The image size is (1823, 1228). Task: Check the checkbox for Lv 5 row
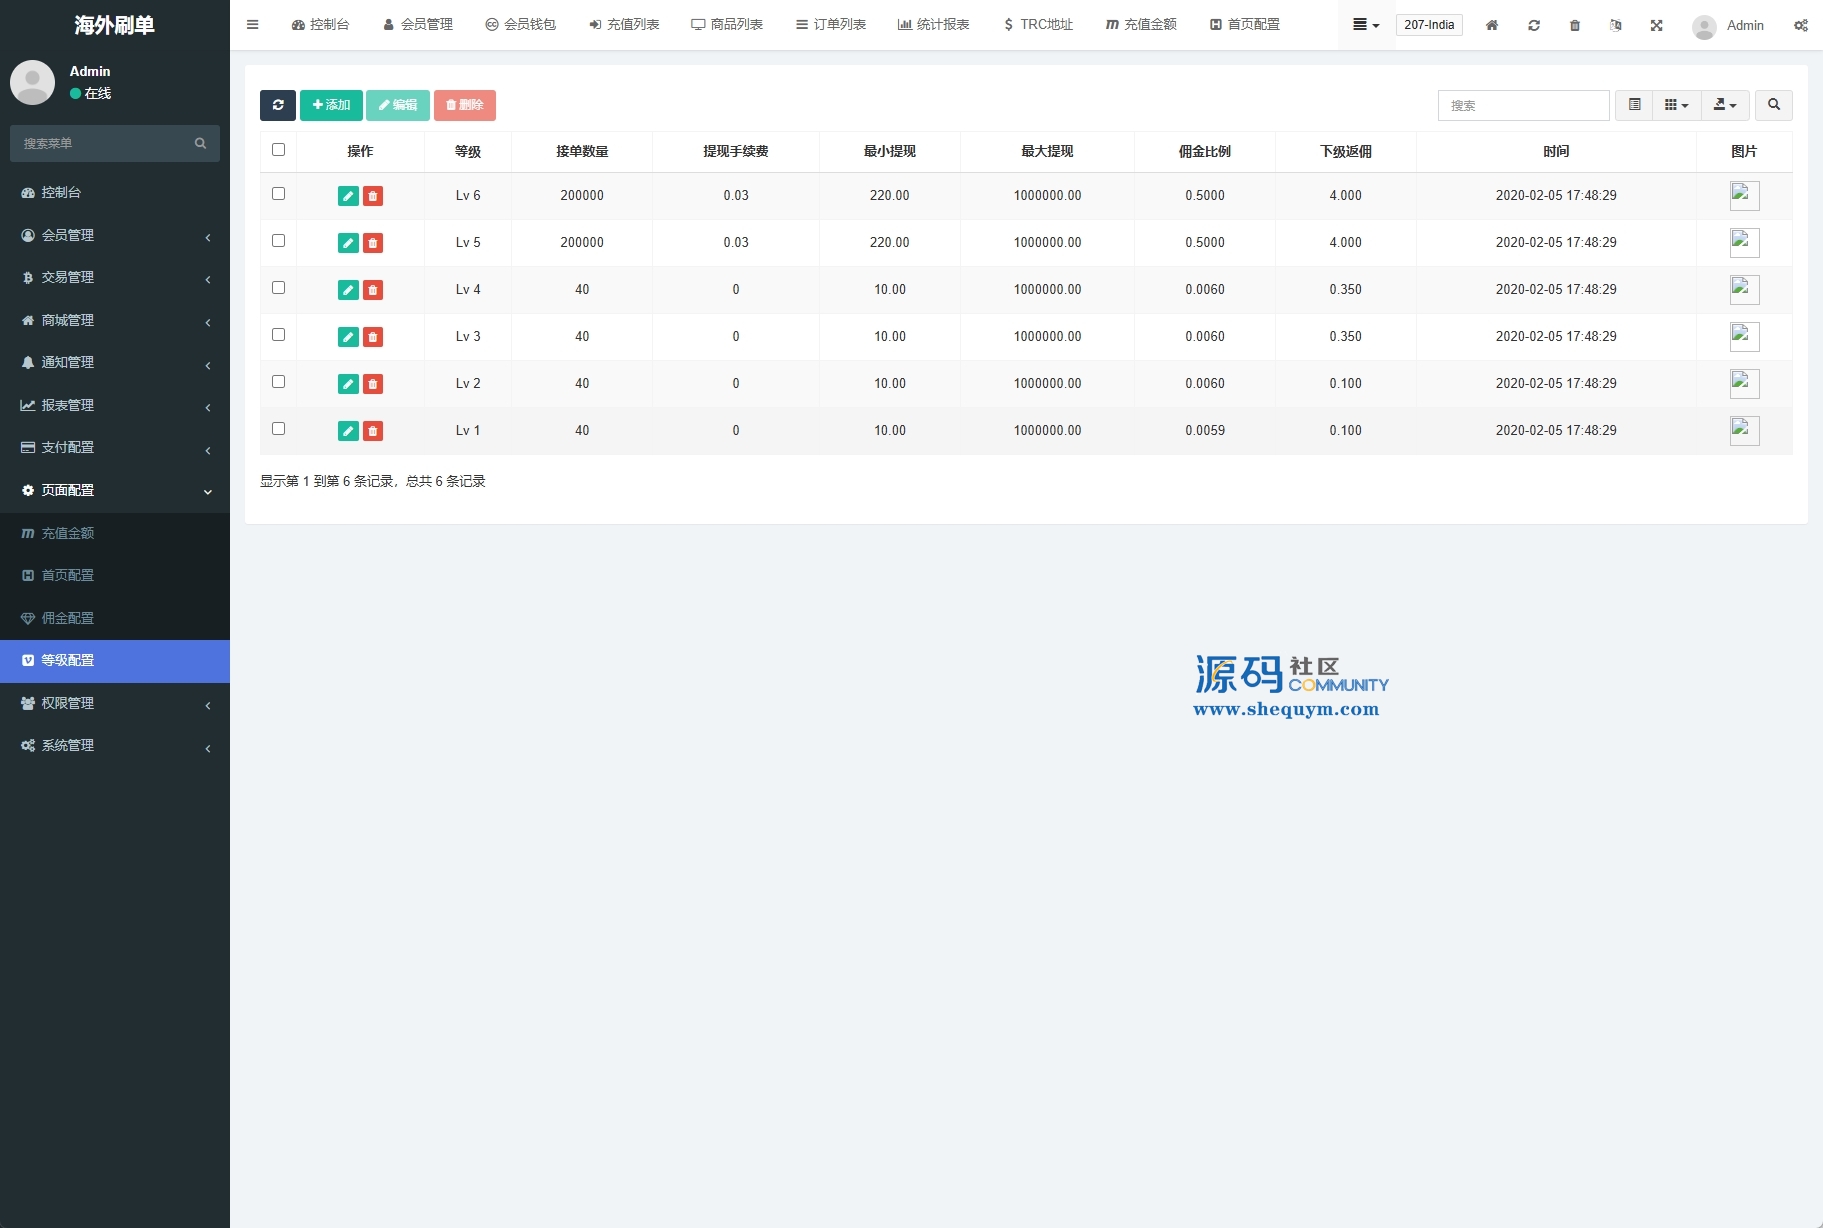pos(279,241)
